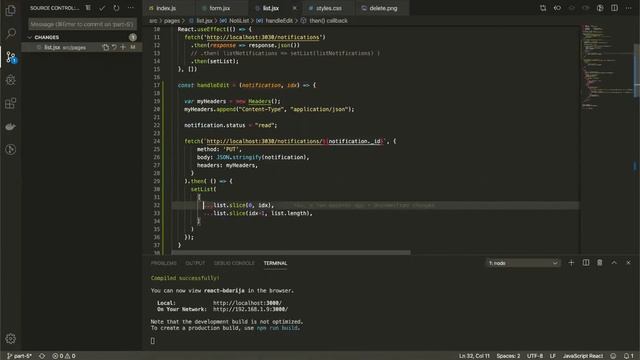Discard changes on list.jsx row
Screen dimensions: 640x360
tap(114, 47)
